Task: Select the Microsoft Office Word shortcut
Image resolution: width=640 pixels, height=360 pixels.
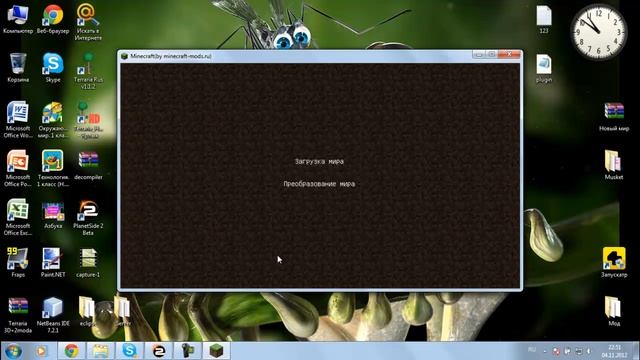Action: point(18,120)
